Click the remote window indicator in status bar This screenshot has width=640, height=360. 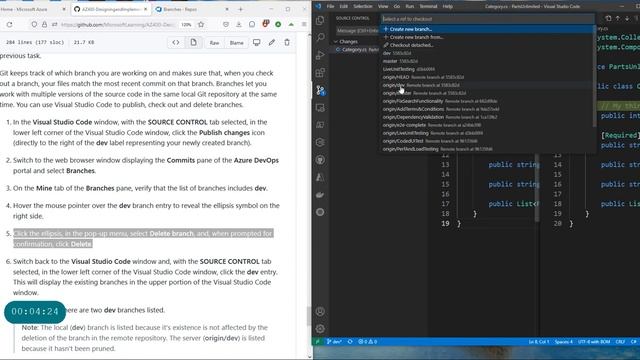tap(318, 342)
